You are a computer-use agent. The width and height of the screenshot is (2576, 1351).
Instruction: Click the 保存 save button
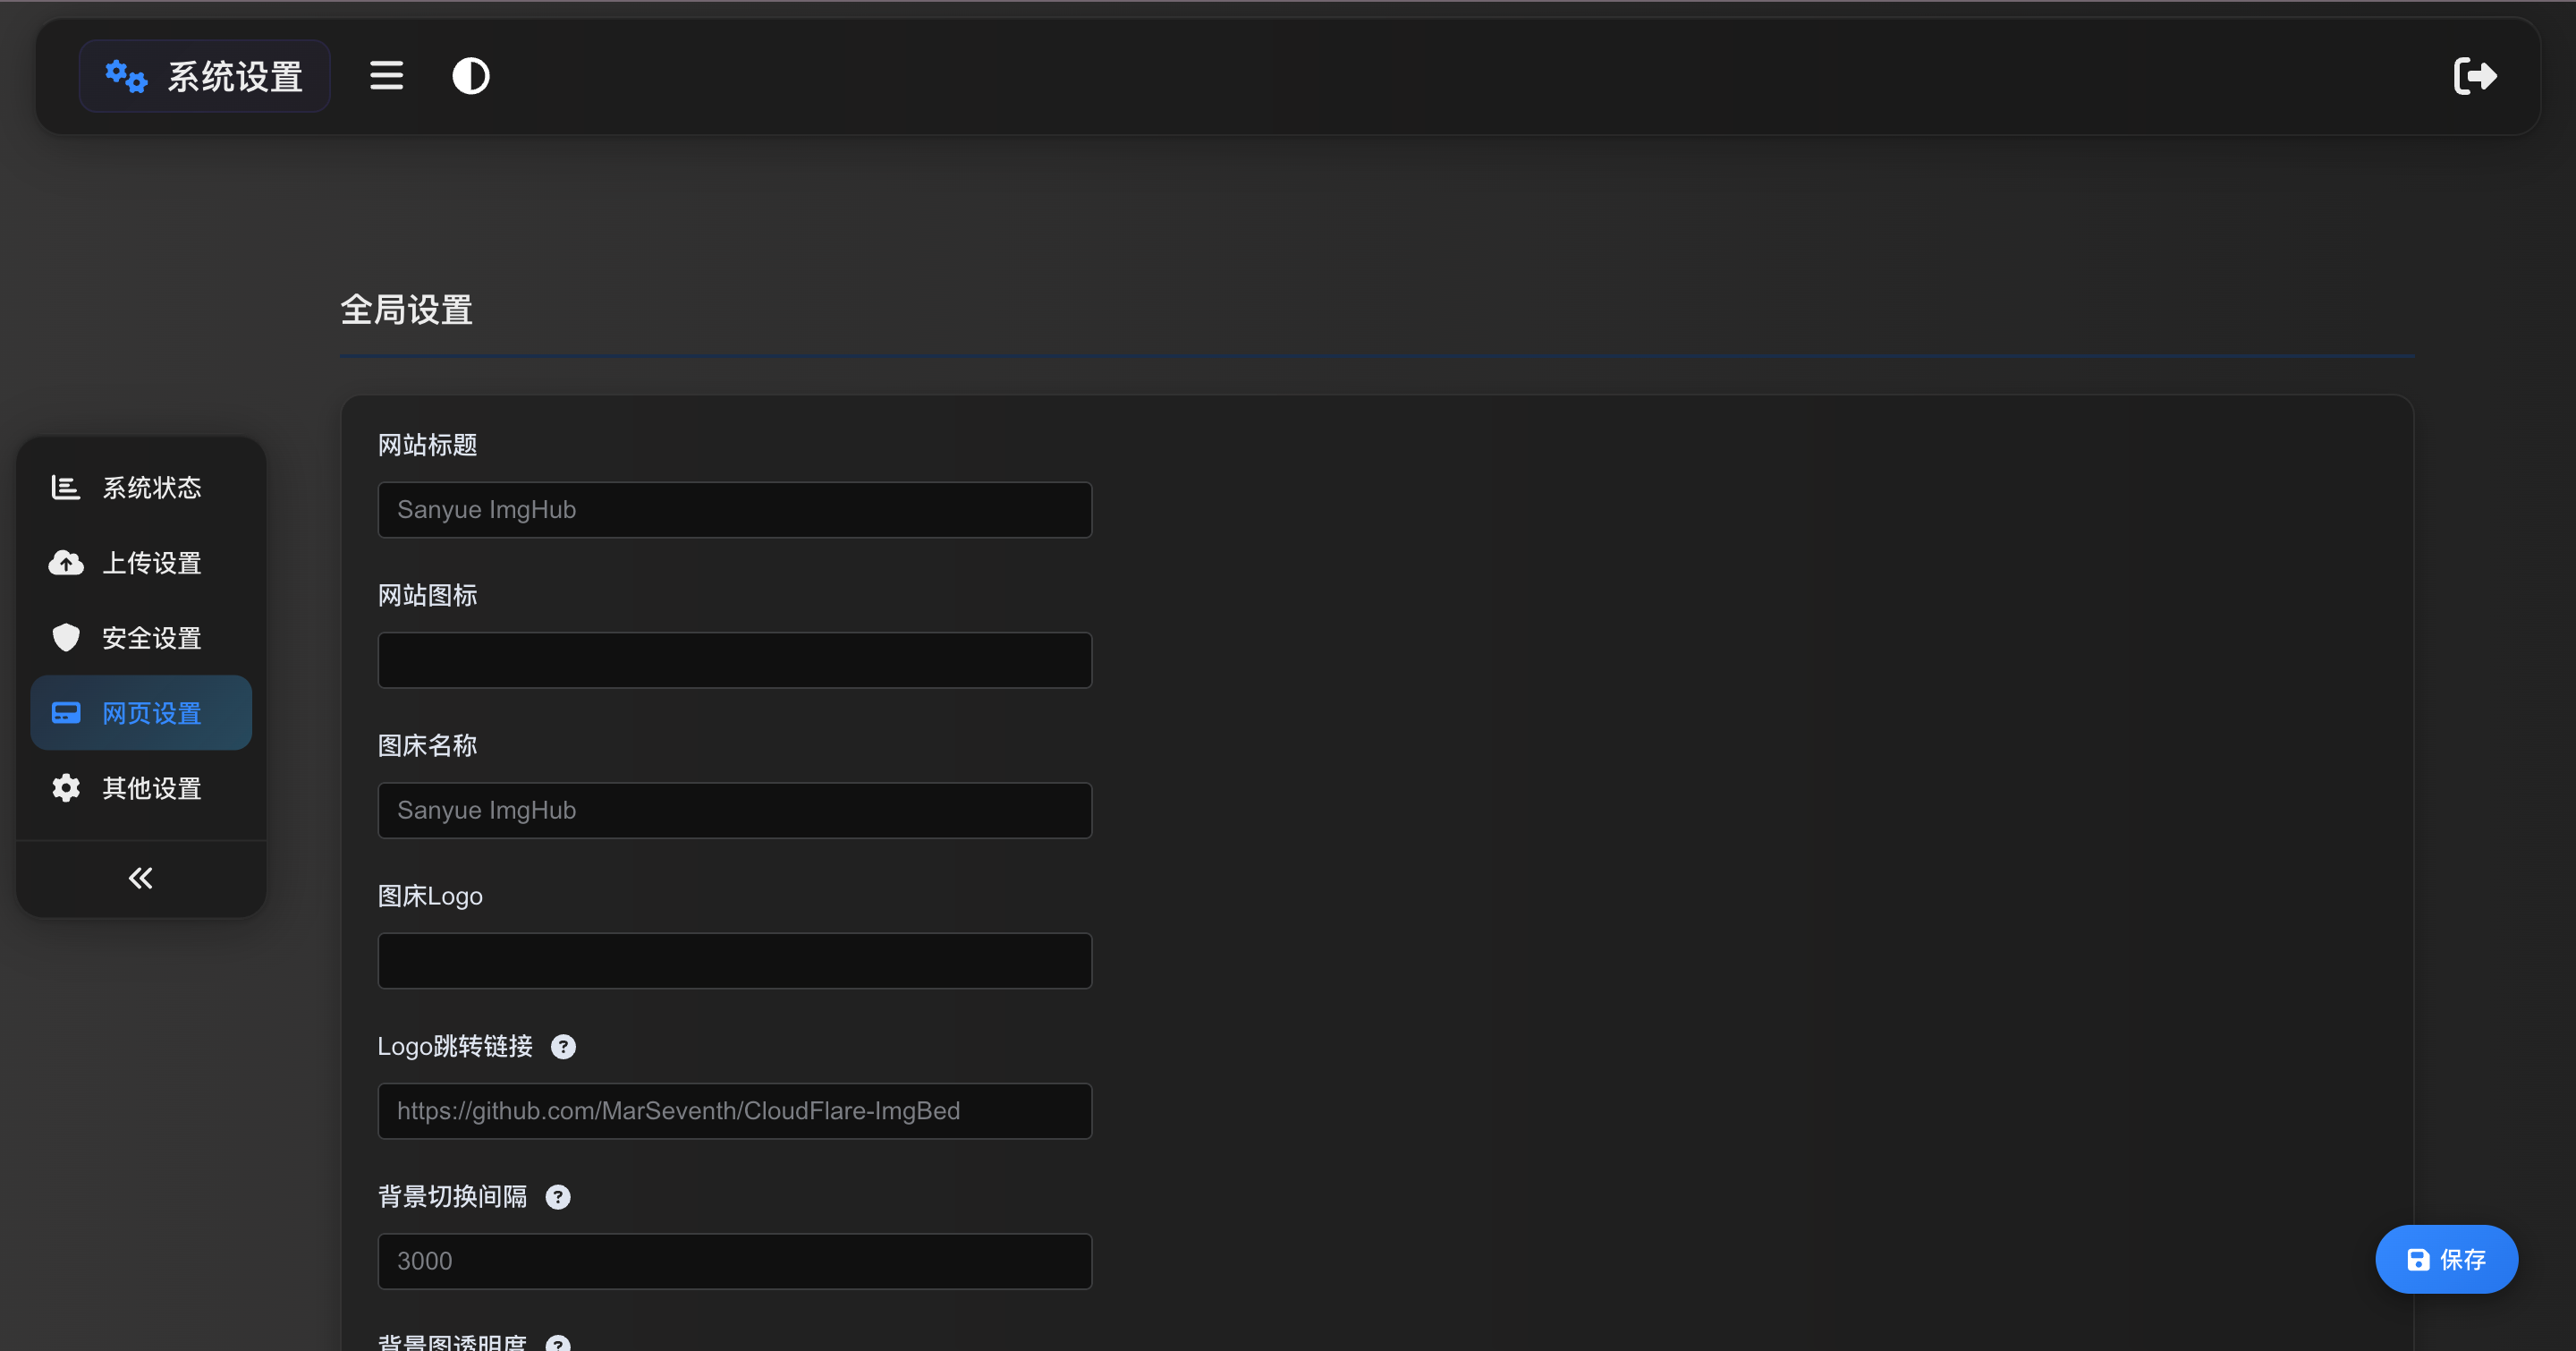2446,1259
